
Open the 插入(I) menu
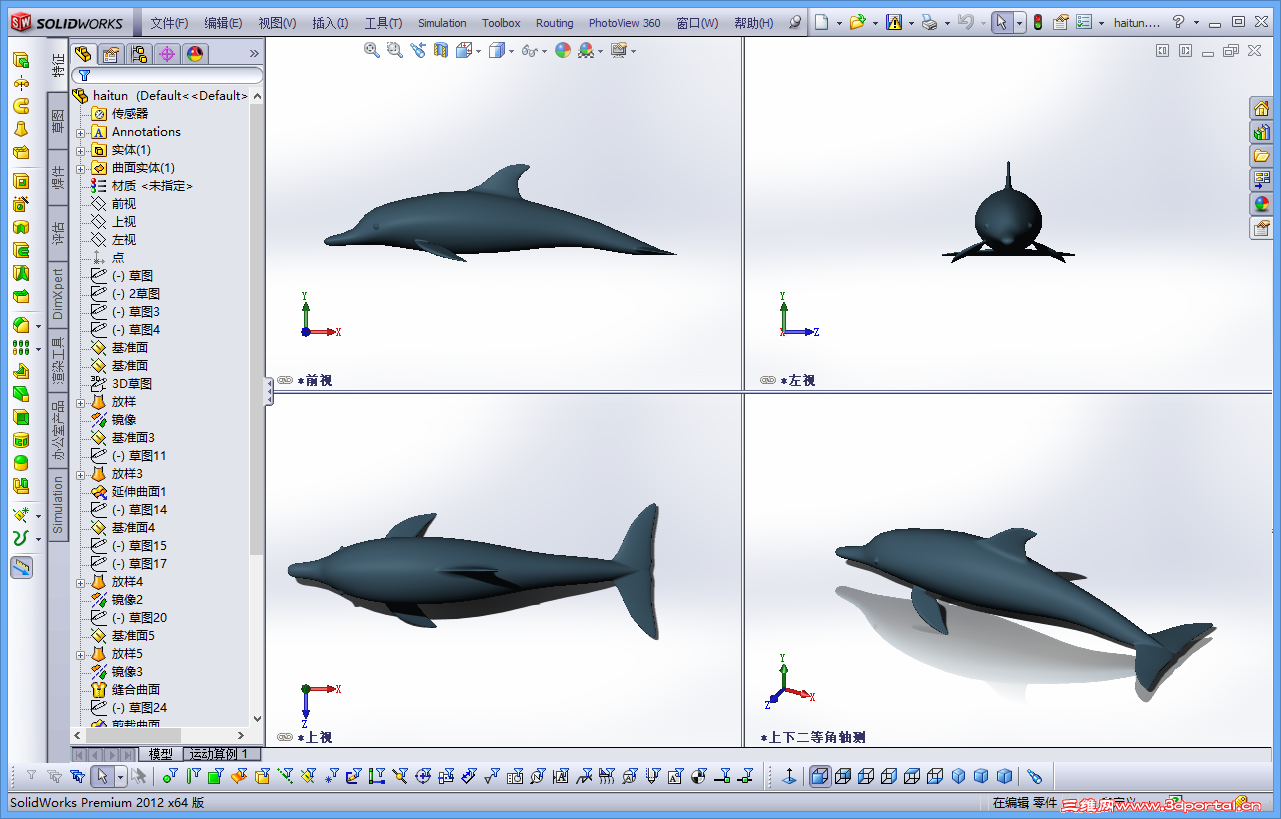pyautogui.click(x=330, y=23)
